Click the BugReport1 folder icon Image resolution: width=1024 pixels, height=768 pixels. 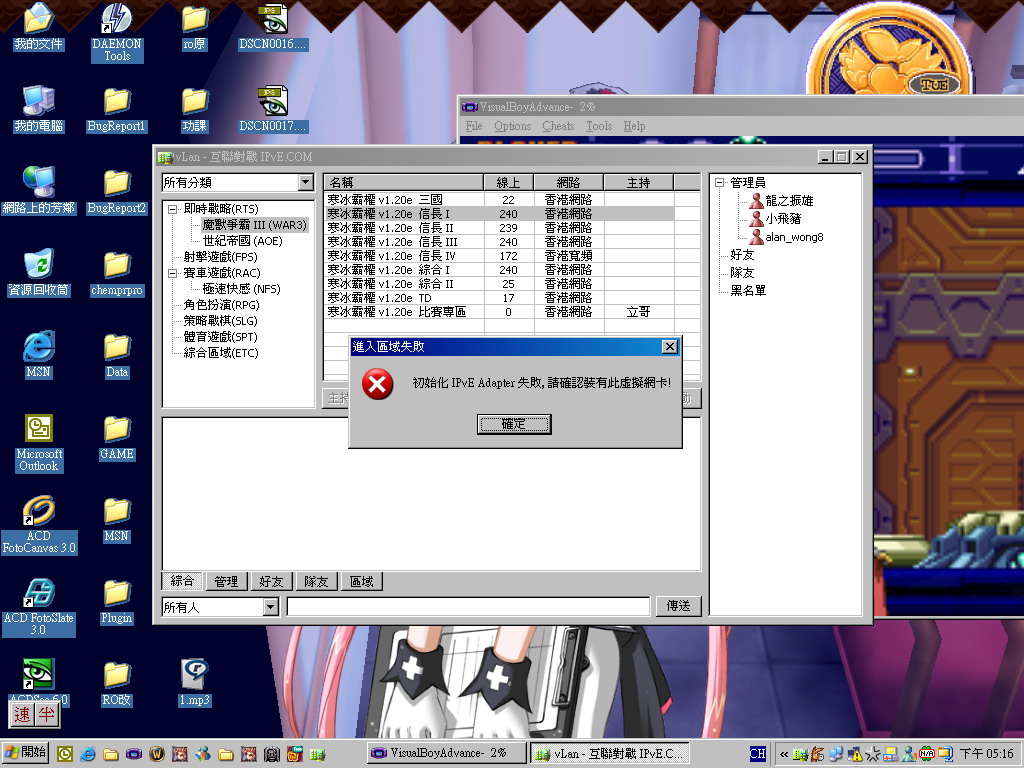117,110
